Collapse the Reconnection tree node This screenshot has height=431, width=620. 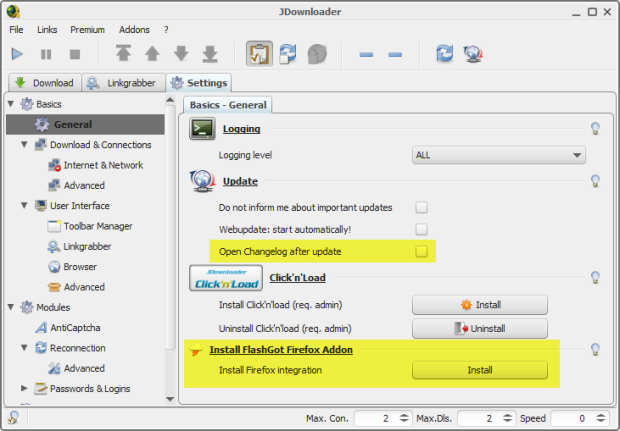pyautogui.click(x=24, y=348)
